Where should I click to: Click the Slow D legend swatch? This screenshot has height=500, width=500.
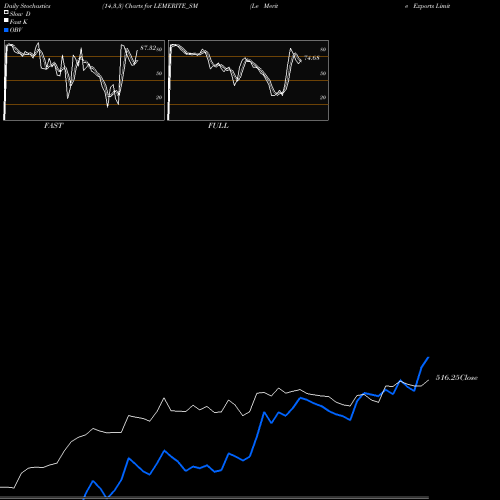pos(6,12)
